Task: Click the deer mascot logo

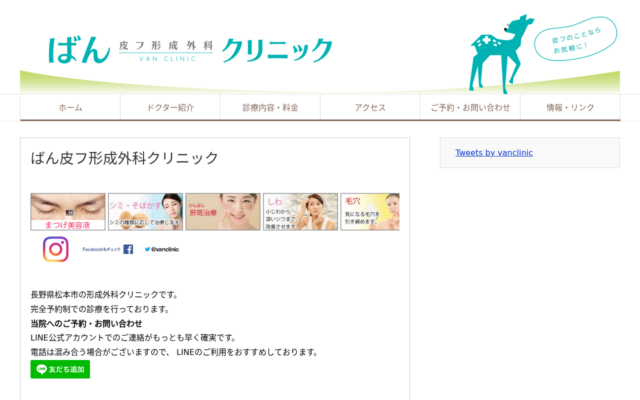Action: (498, 52)
